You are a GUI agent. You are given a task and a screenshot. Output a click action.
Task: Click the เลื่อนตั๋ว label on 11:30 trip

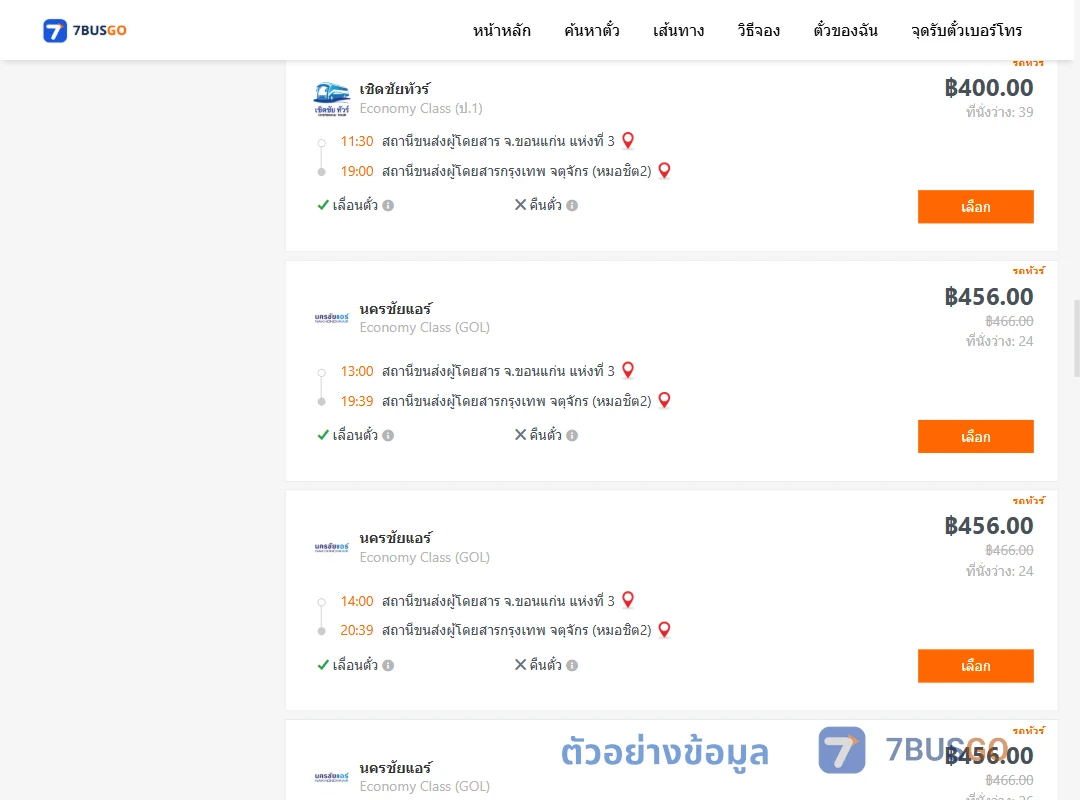pos(355,205)
